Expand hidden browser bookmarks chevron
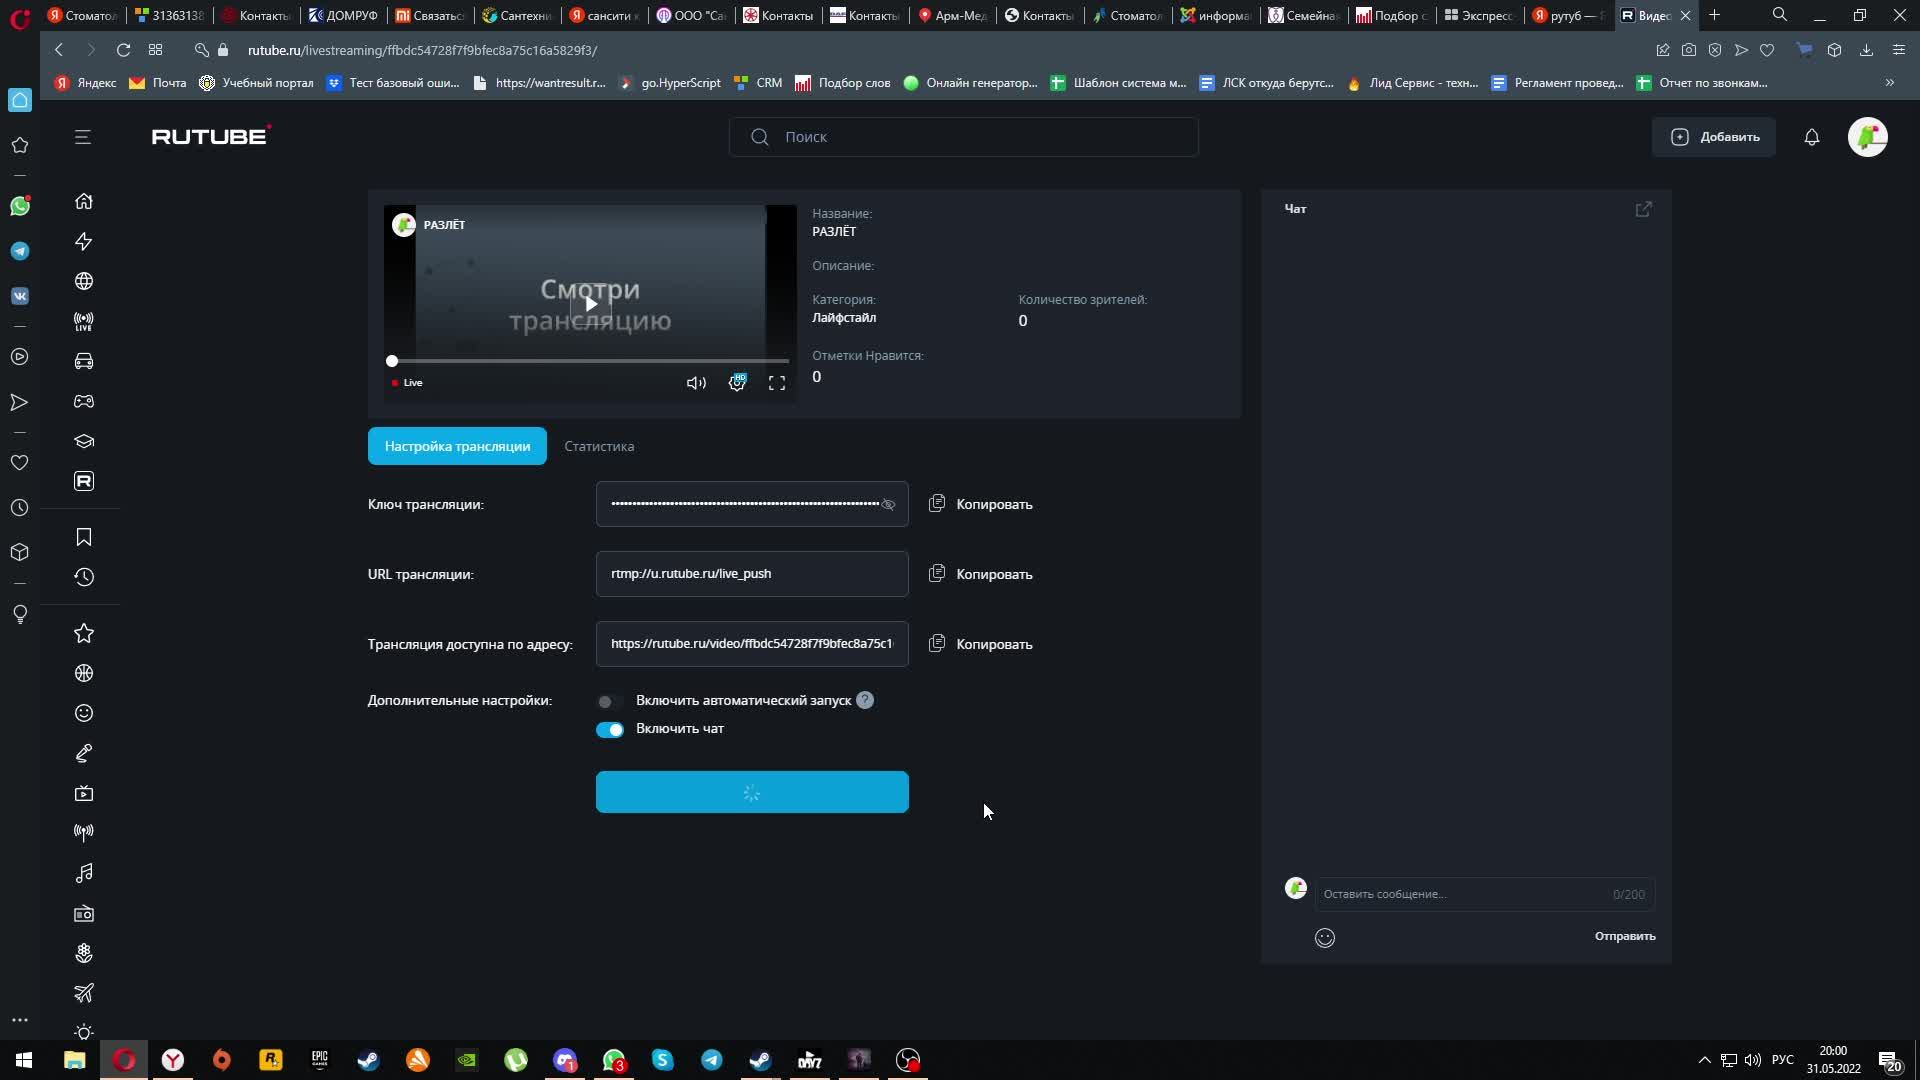The height and width of the screenshot is (1080, 1920). click(1889, 83)
